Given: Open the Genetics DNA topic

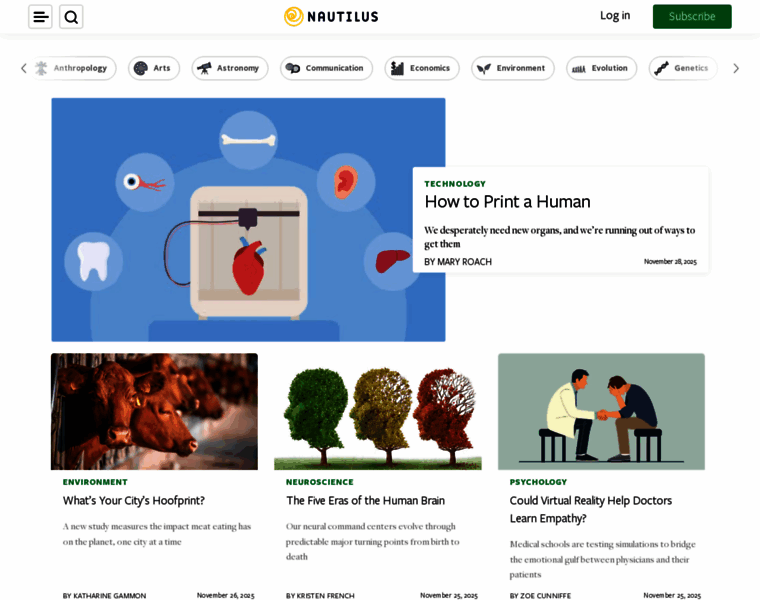Looking at the screenshot, I should point(683,68).
